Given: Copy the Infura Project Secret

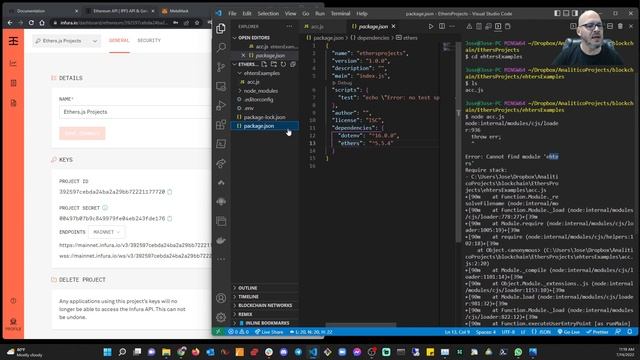Looking at the screenshot, I should coord(170,218).
